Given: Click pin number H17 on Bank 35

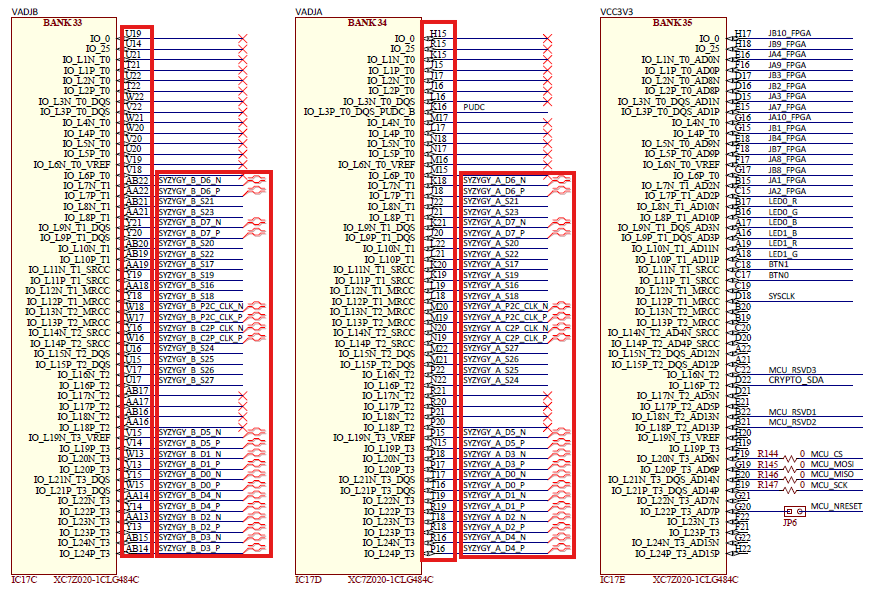Looking at the screenshot, I should (743, 34).
